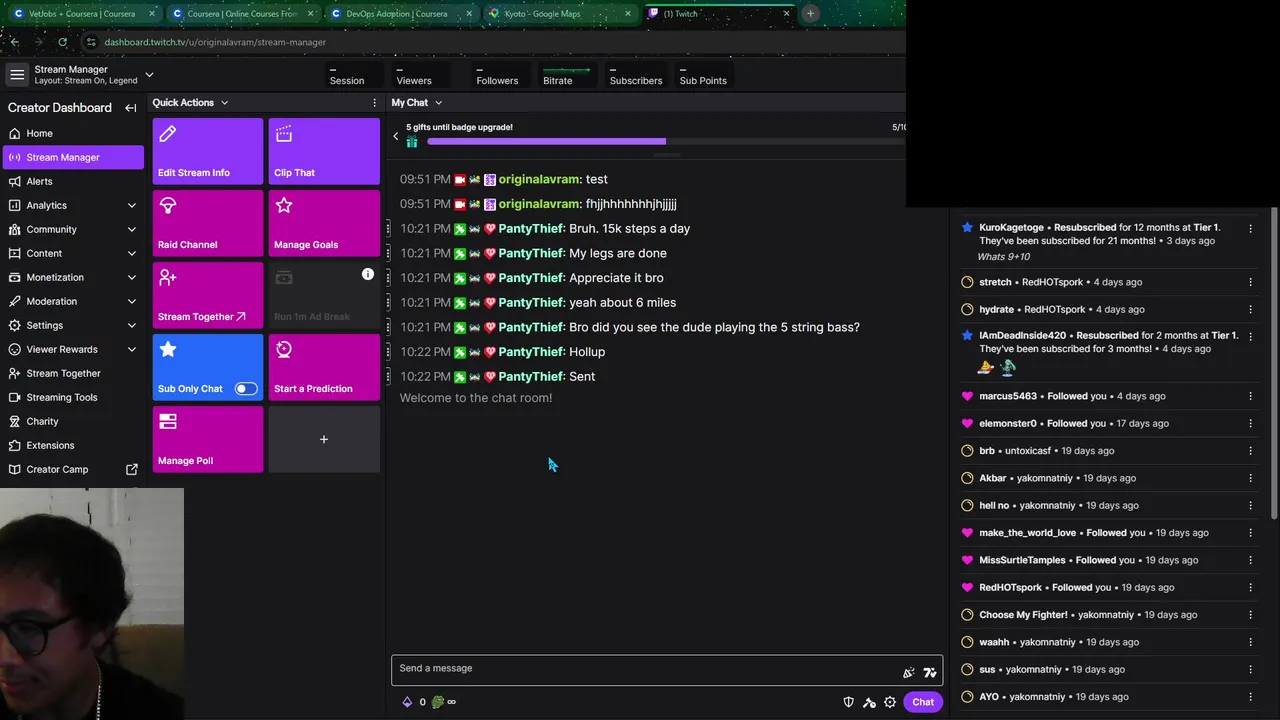Collapse the Creator Dashboard sidebar
This screenshot has width=1280, height=720.
(131, 108)
